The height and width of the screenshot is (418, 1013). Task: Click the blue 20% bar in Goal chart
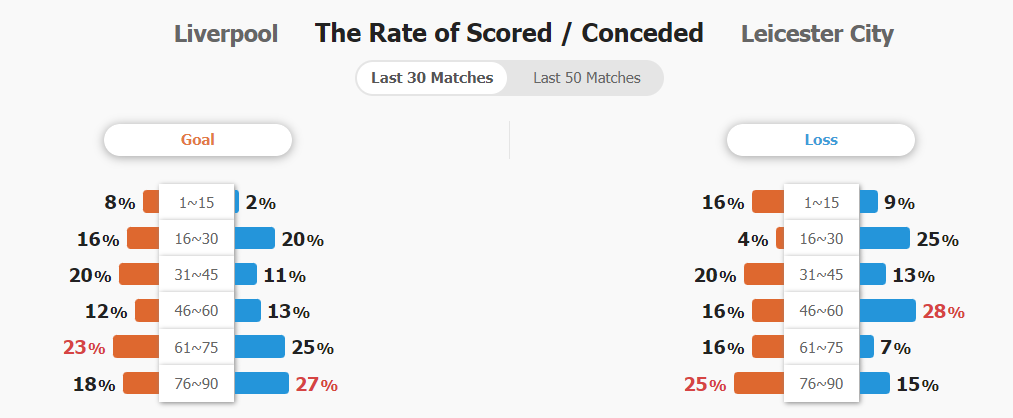point(254,238)
